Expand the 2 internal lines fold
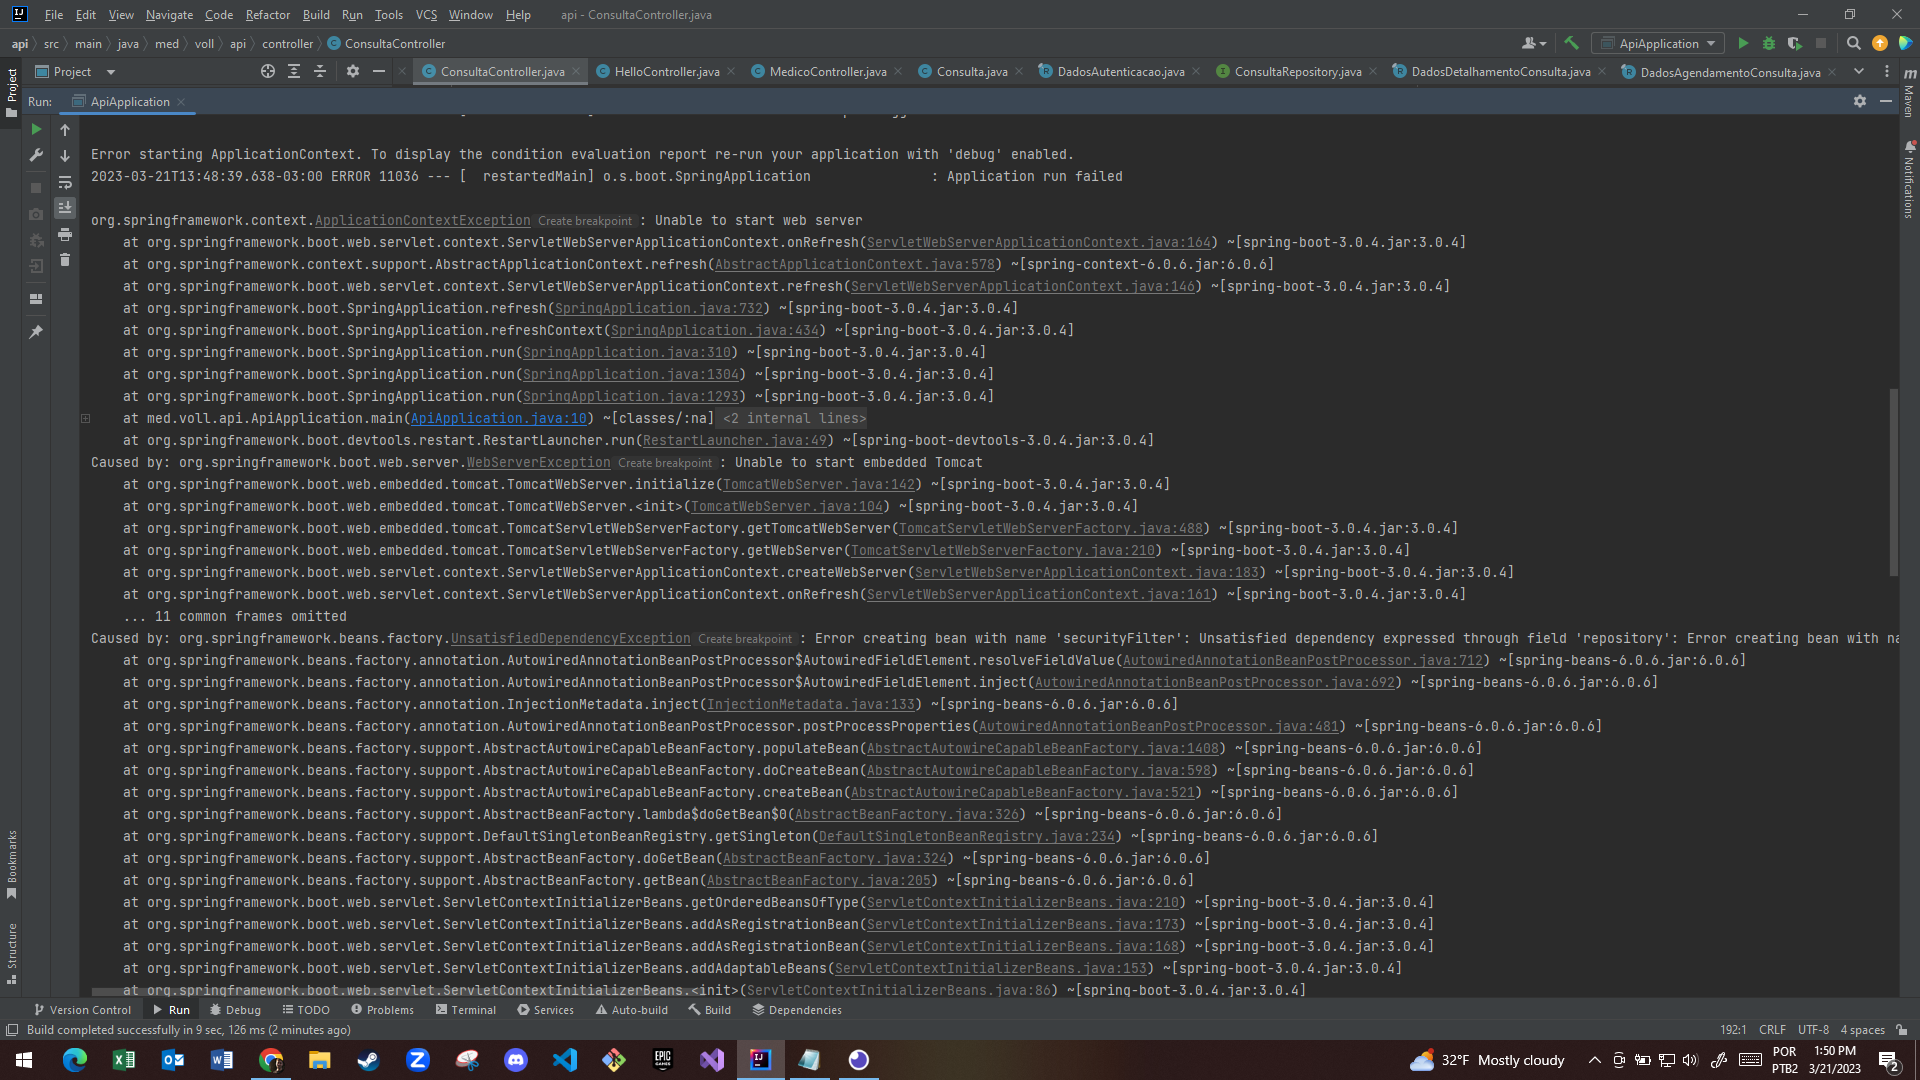Viewport: 1920px width, 1080px height. pyautogui.click(x=794, y=418)
